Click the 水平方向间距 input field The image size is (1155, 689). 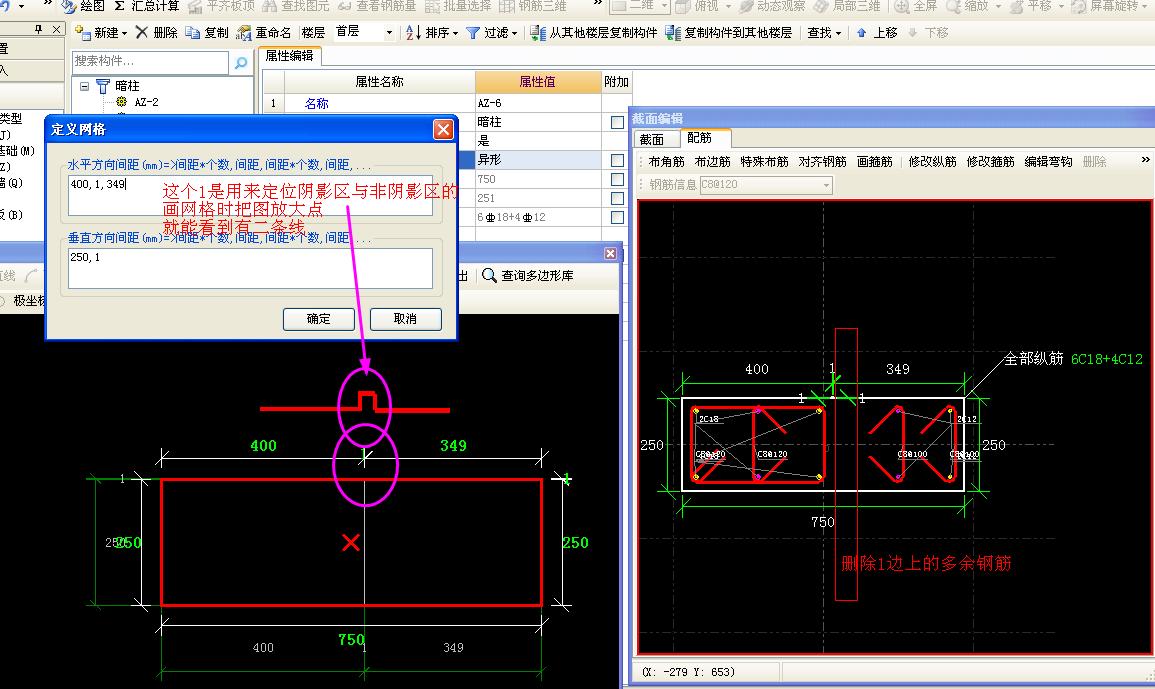click(250, 195)
